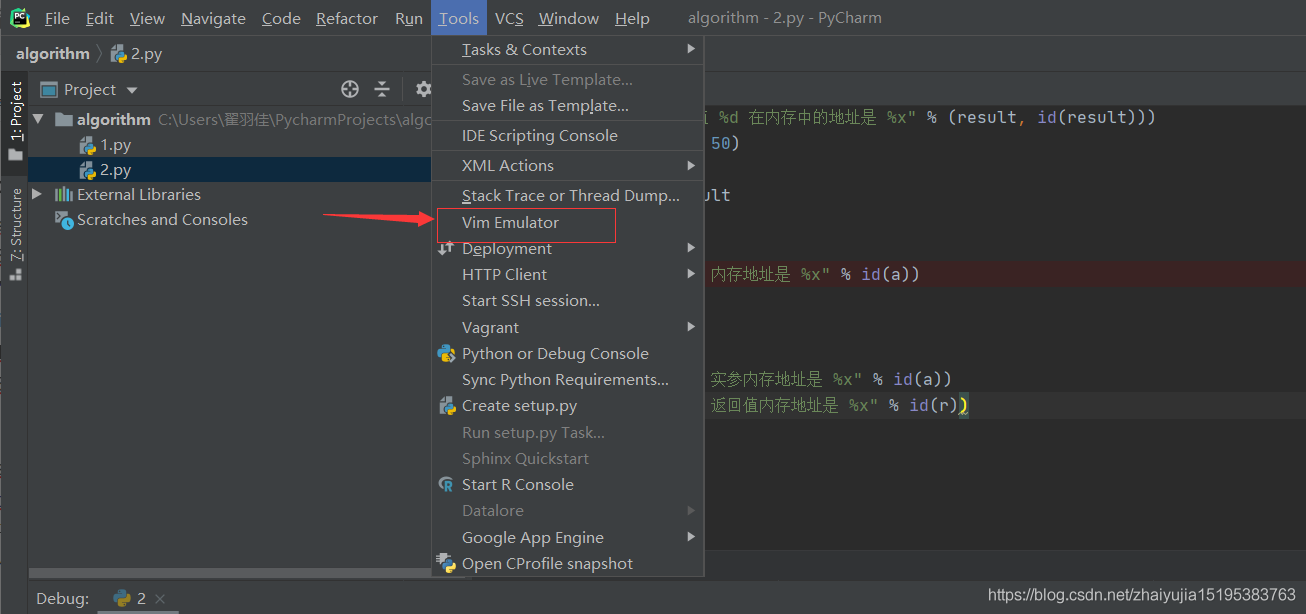1306x614 pixels.
Task: Click Scratches and Consoles node
Action: [x=161, y=220]
